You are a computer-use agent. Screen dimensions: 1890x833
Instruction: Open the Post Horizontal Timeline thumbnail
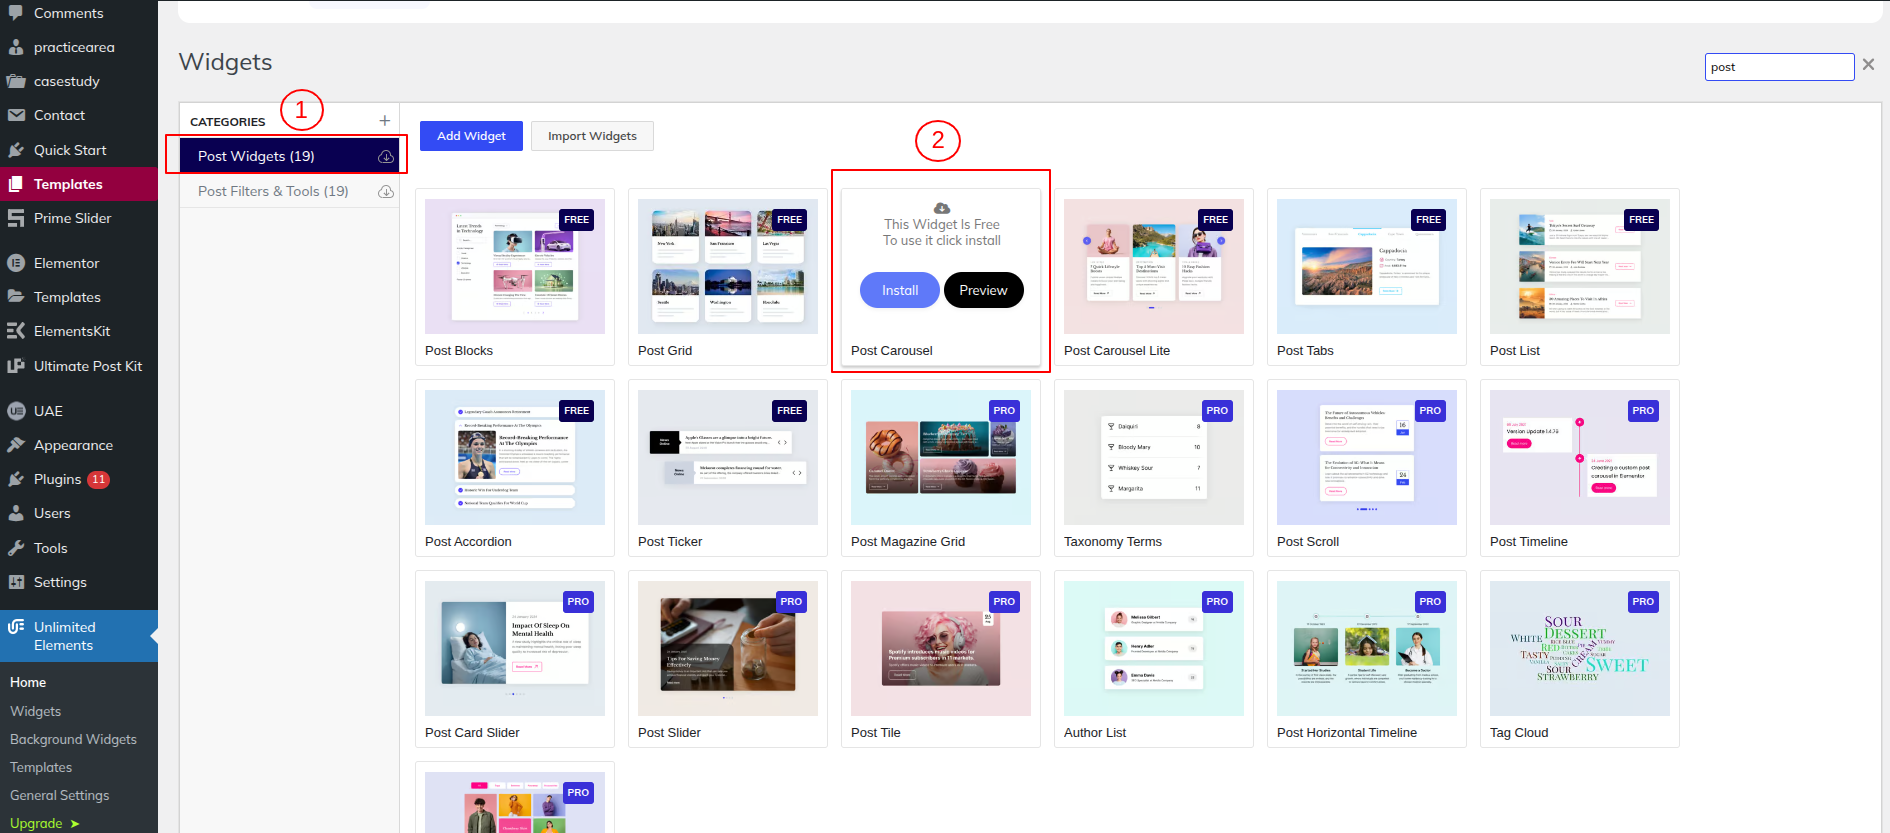(x=1367, y=648)
